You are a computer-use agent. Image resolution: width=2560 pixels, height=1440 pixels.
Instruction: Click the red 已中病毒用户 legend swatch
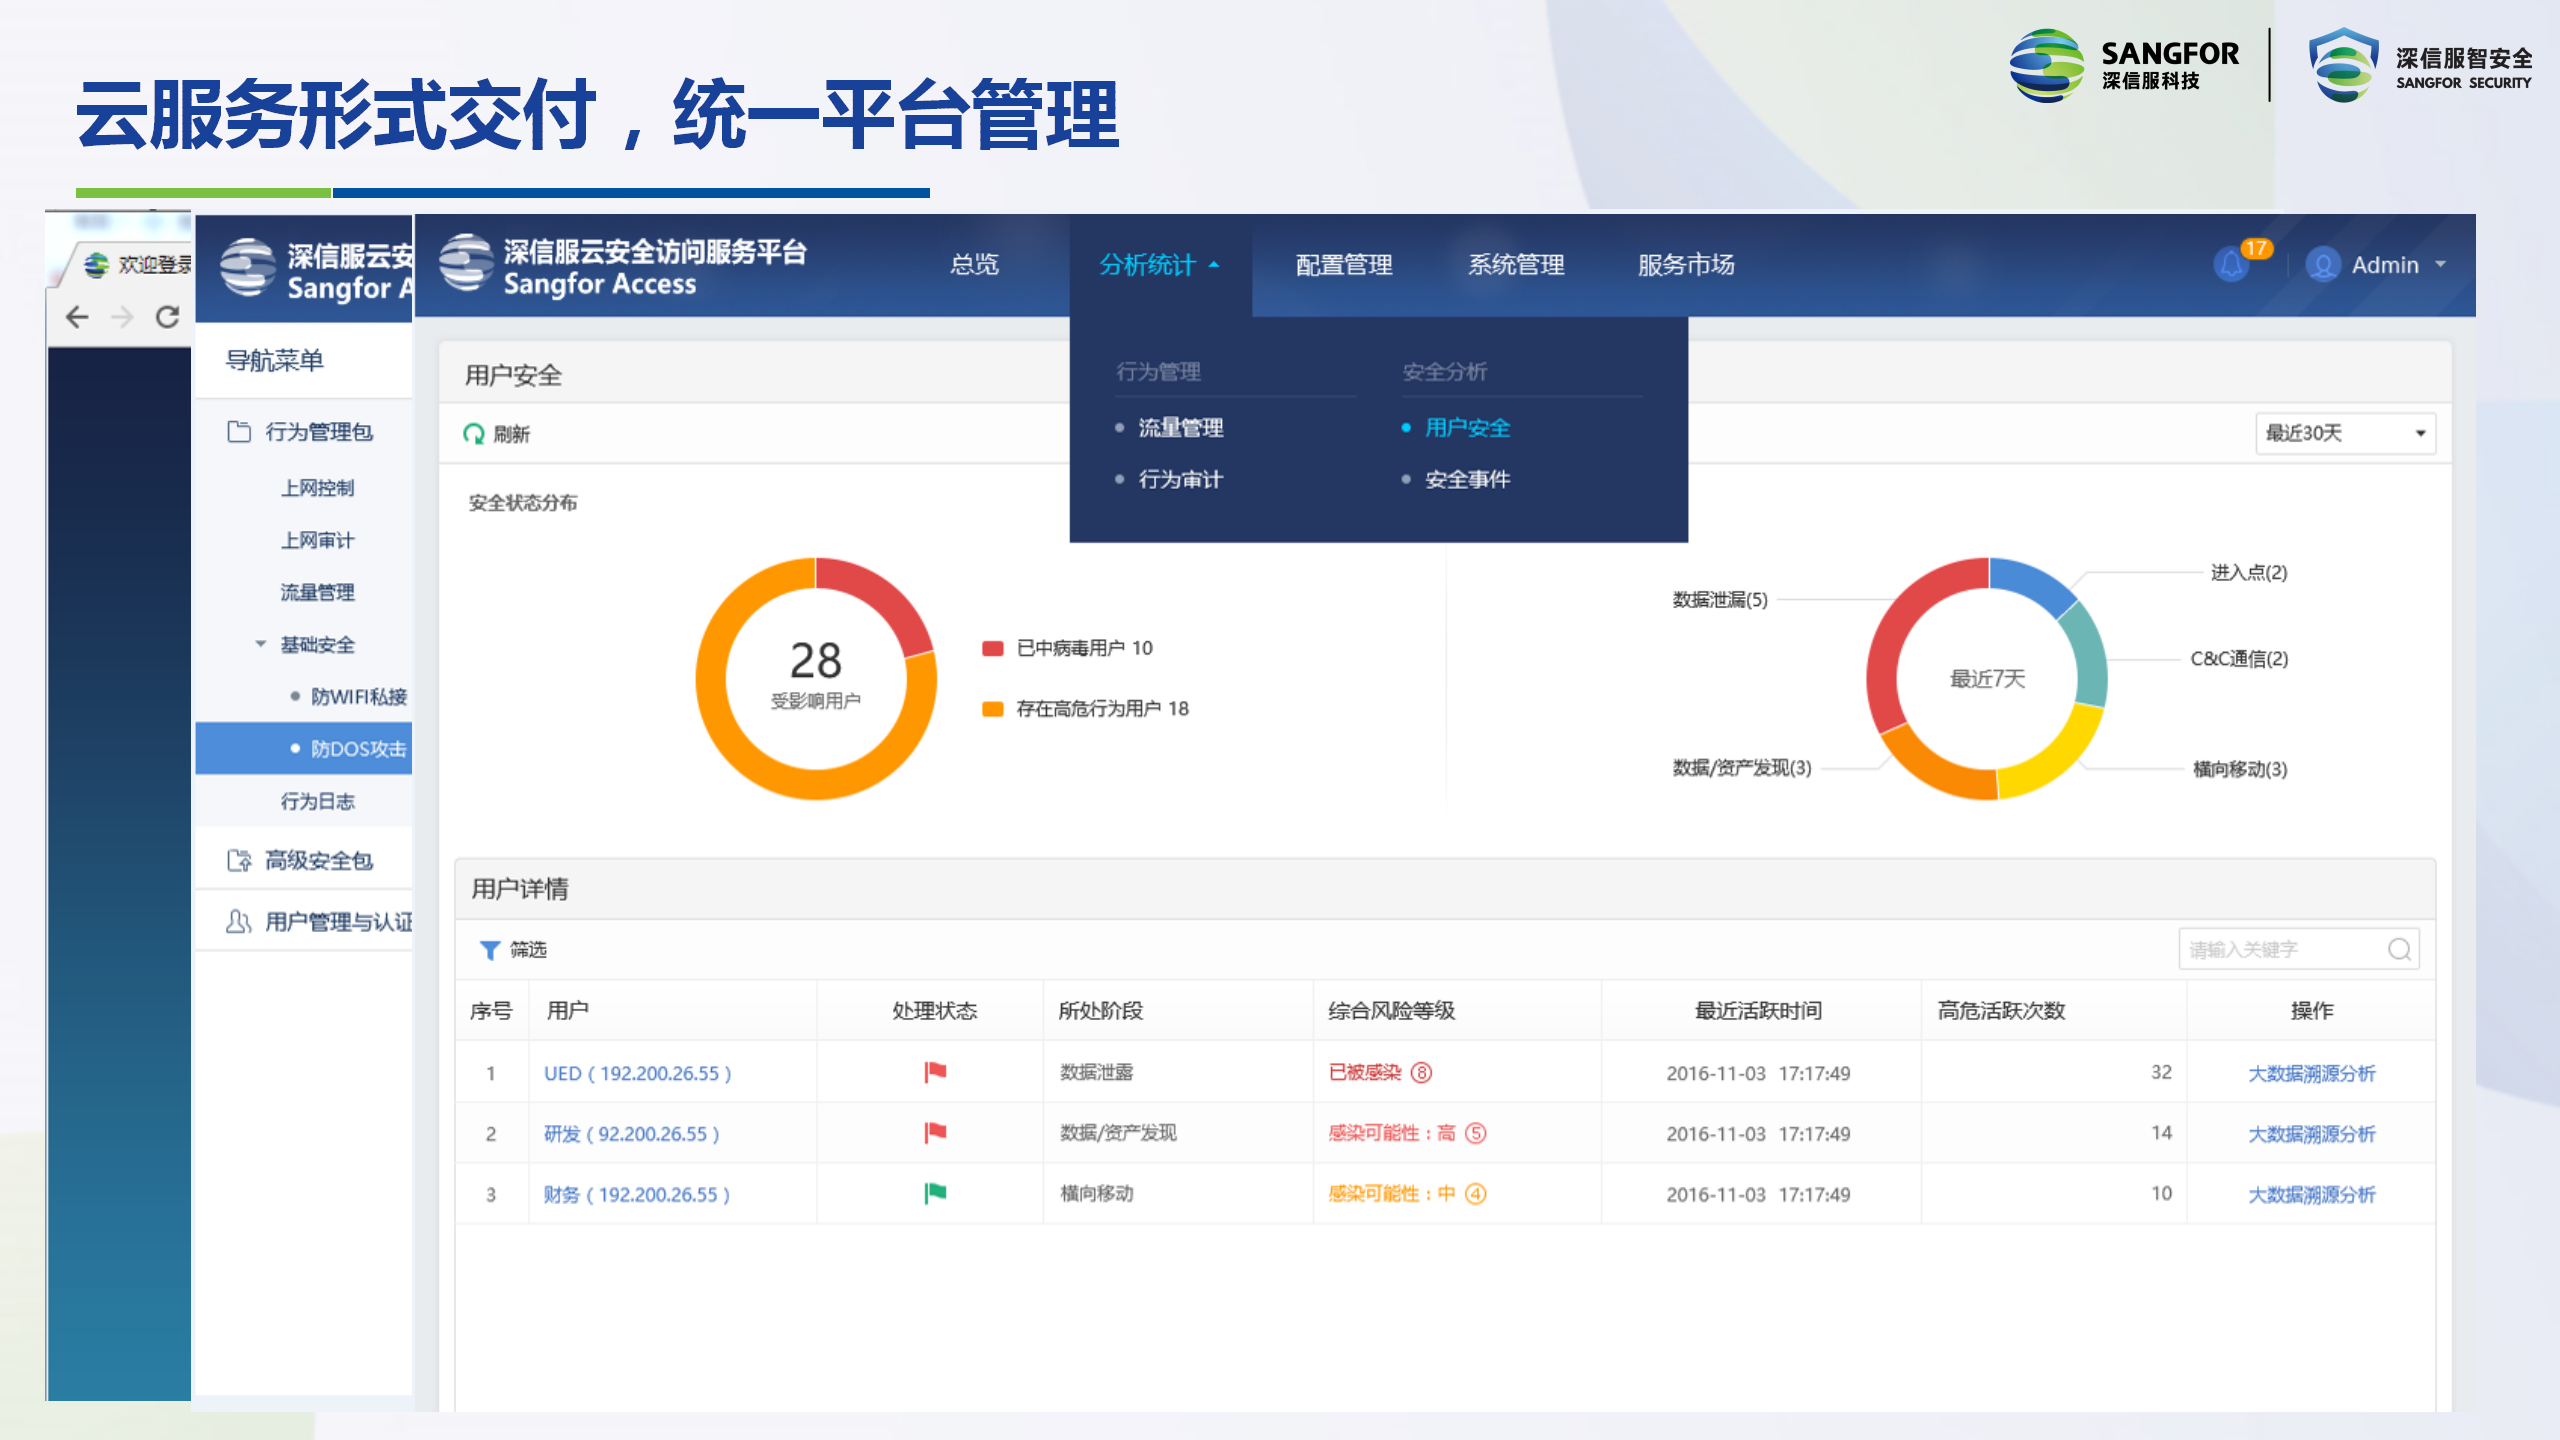click(992, 648)
